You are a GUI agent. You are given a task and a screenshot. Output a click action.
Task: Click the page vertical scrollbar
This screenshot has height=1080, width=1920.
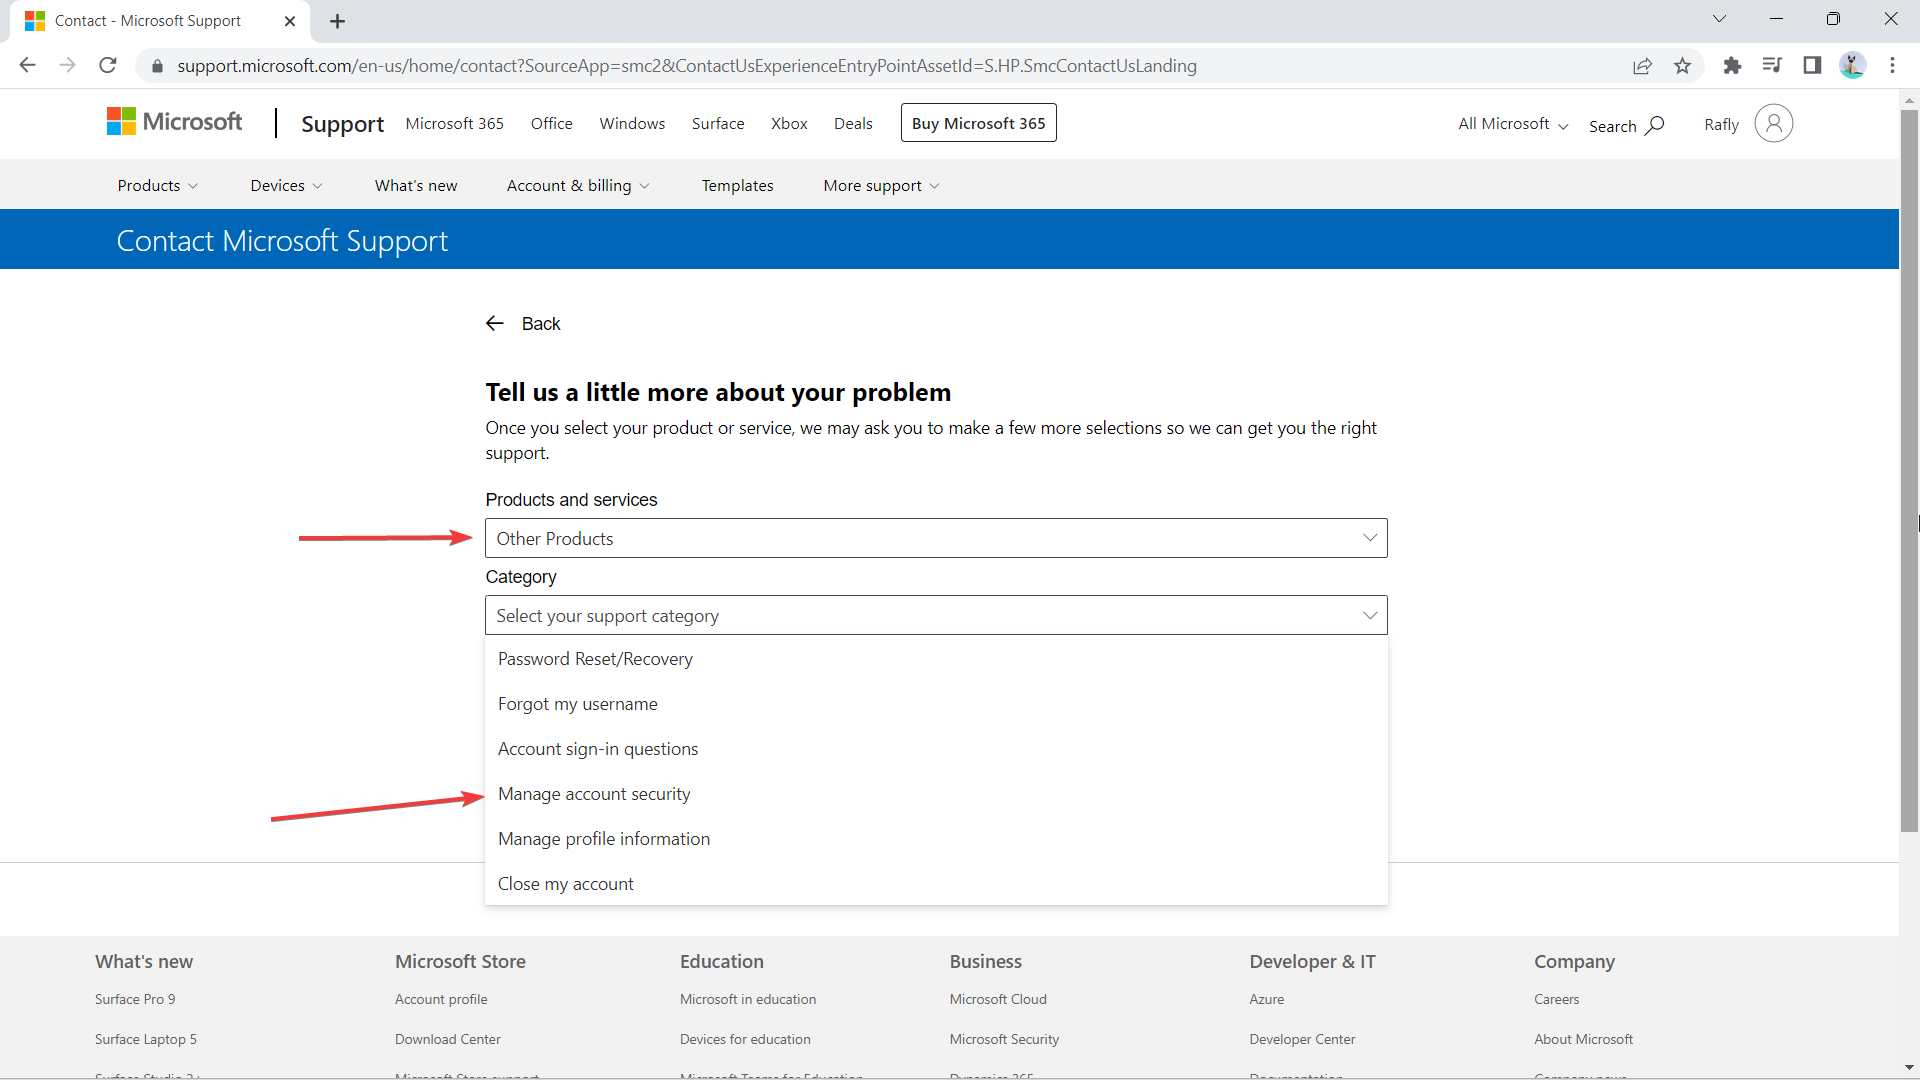tap(1909, 470)
